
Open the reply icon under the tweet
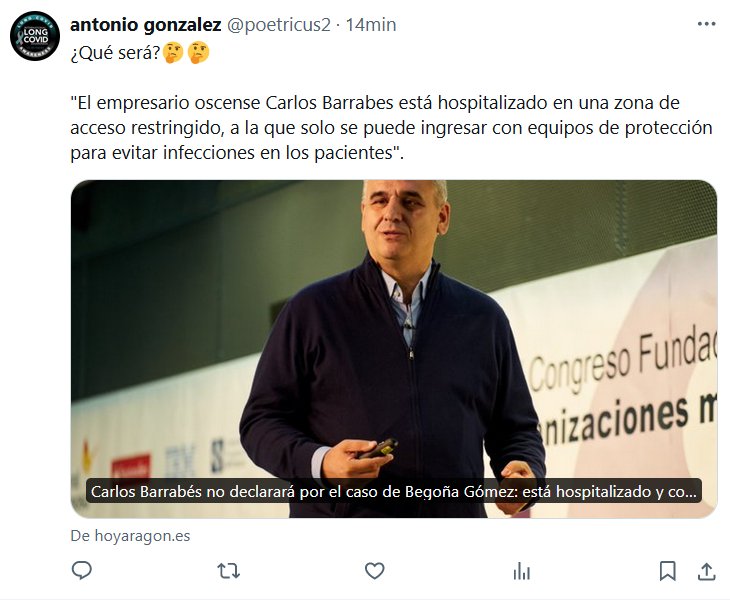point(81,571)
